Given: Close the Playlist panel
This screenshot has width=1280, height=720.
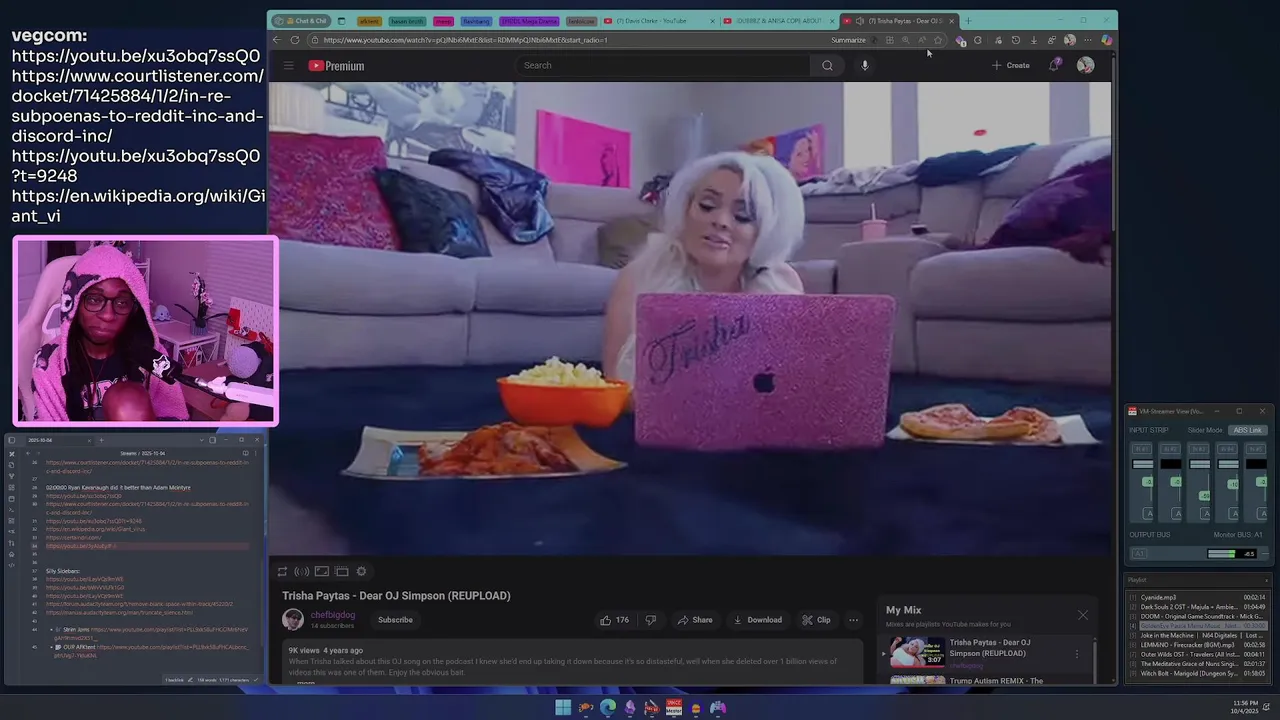Looking at the screenshot, I should [x=1265, y=580].
